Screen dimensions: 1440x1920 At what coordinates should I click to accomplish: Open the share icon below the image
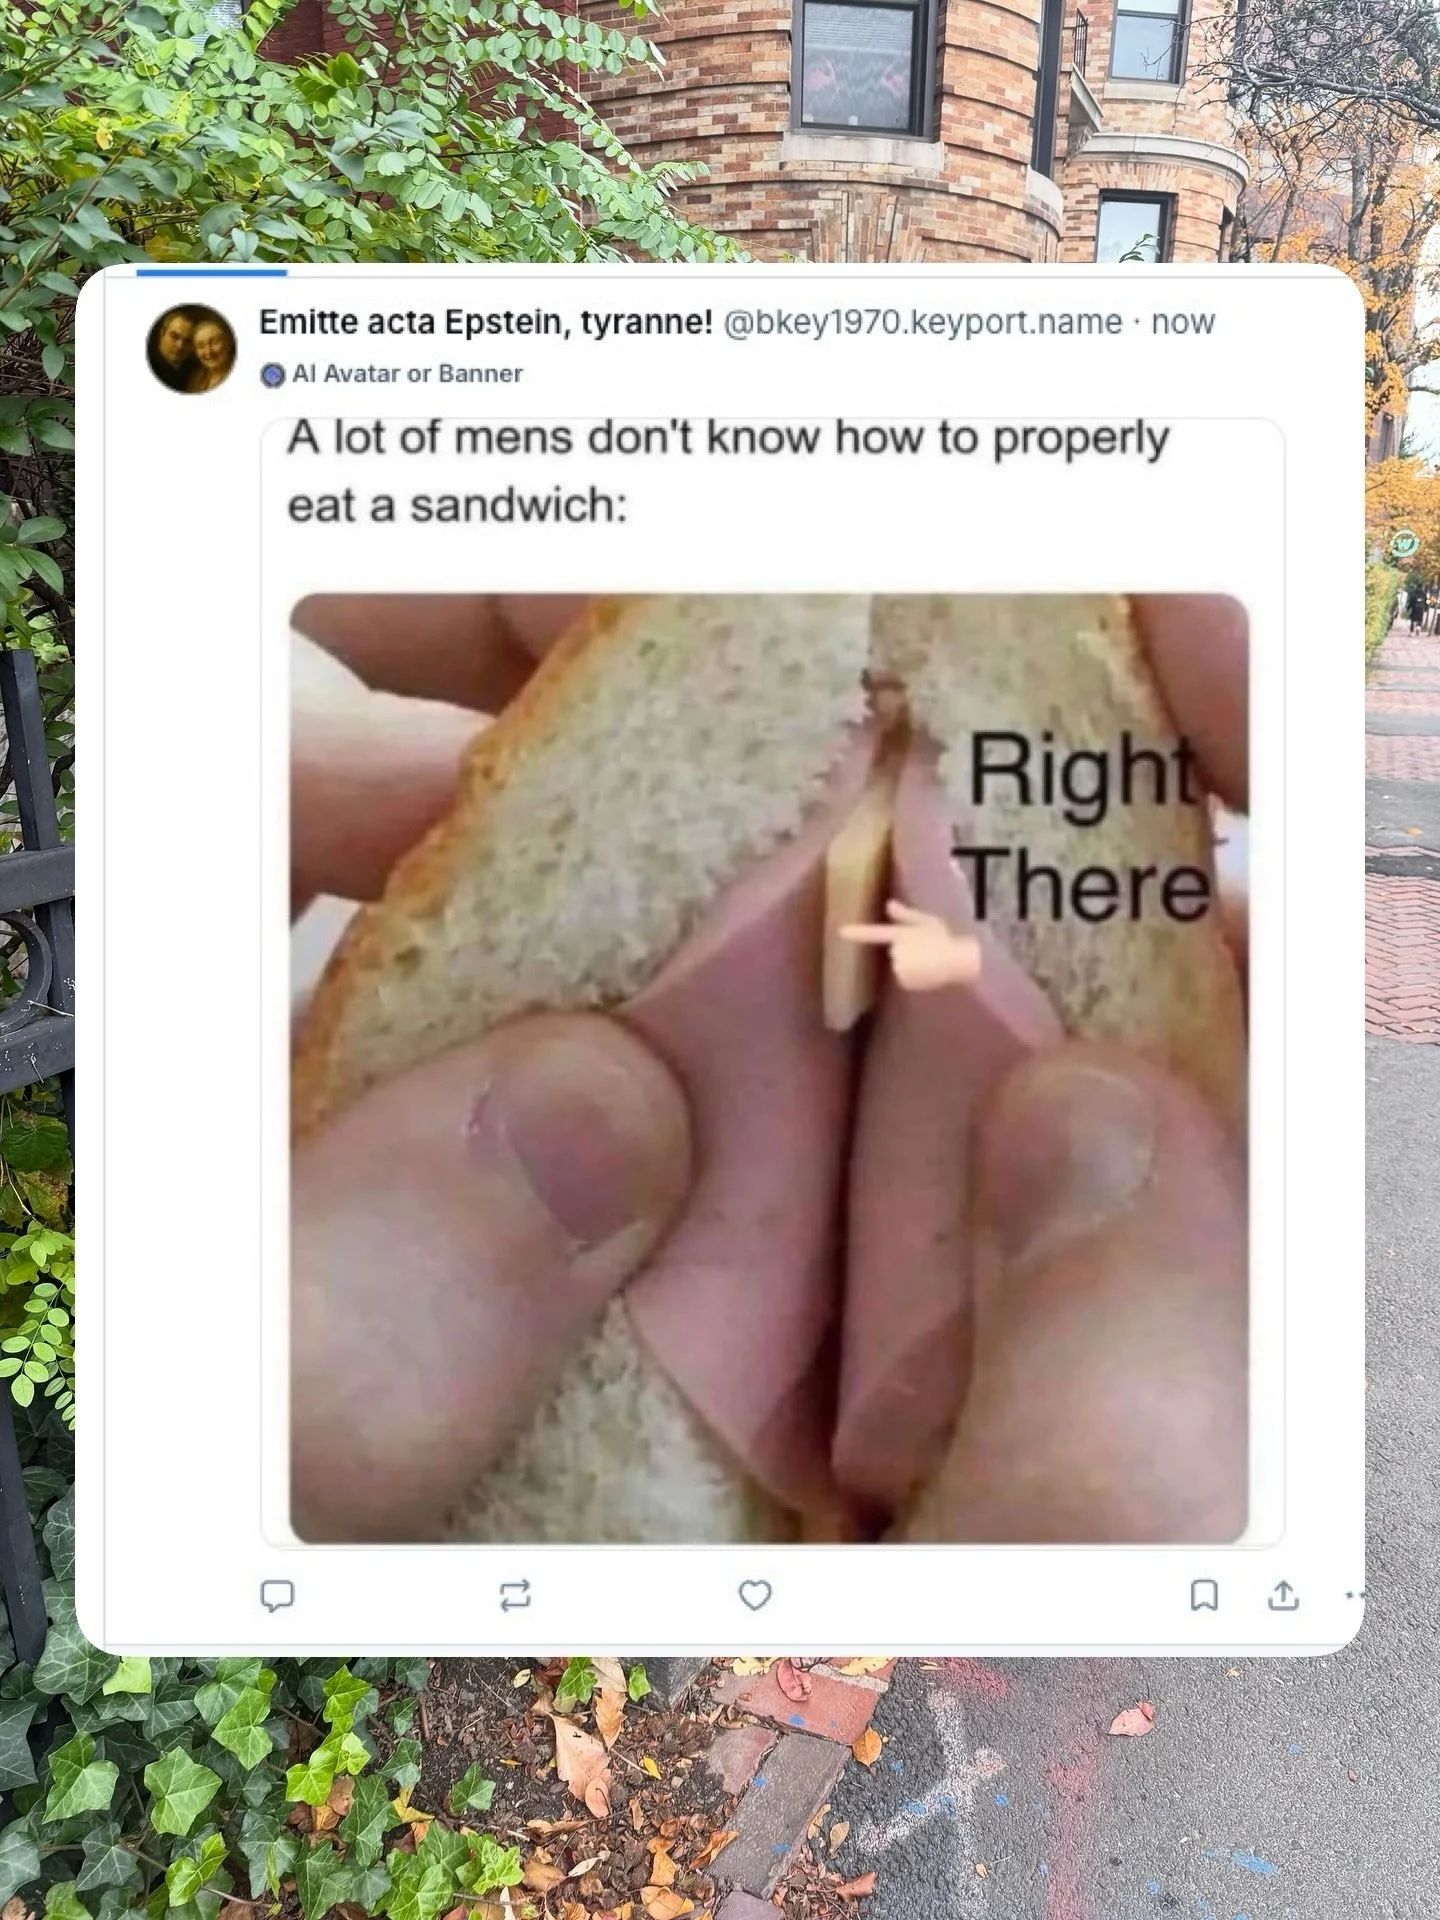pyautogui.click(x=1284, y=1595)
